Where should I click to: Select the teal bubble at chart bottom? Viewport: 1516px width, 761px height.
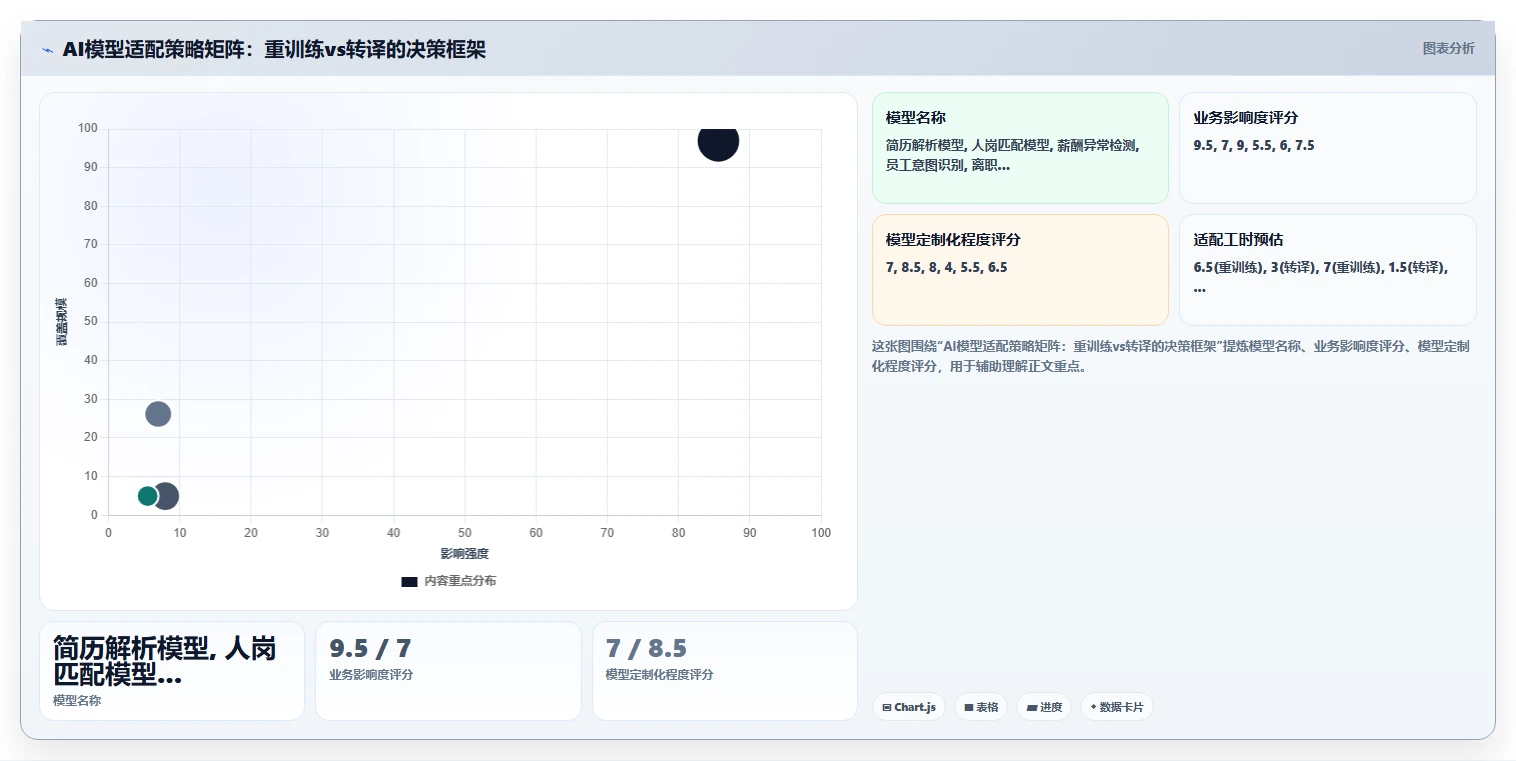(x=148, y=496)
